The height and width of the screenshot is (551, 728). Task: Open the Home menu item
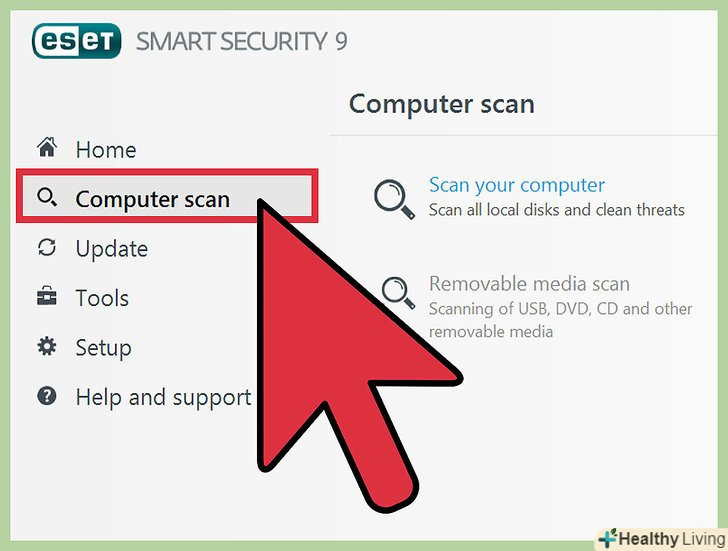tap(106, 150)
